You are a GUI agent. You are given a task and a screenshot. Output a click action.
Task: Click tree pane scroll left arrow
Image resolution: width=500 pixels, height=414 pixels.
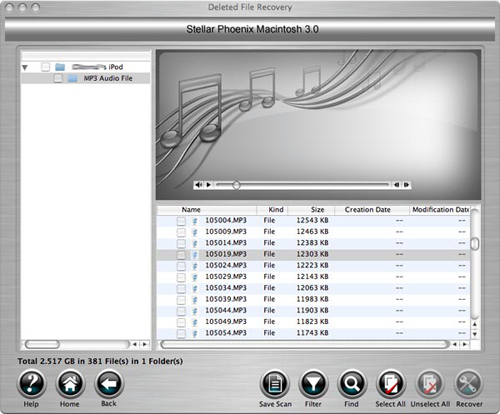(134, 344)
